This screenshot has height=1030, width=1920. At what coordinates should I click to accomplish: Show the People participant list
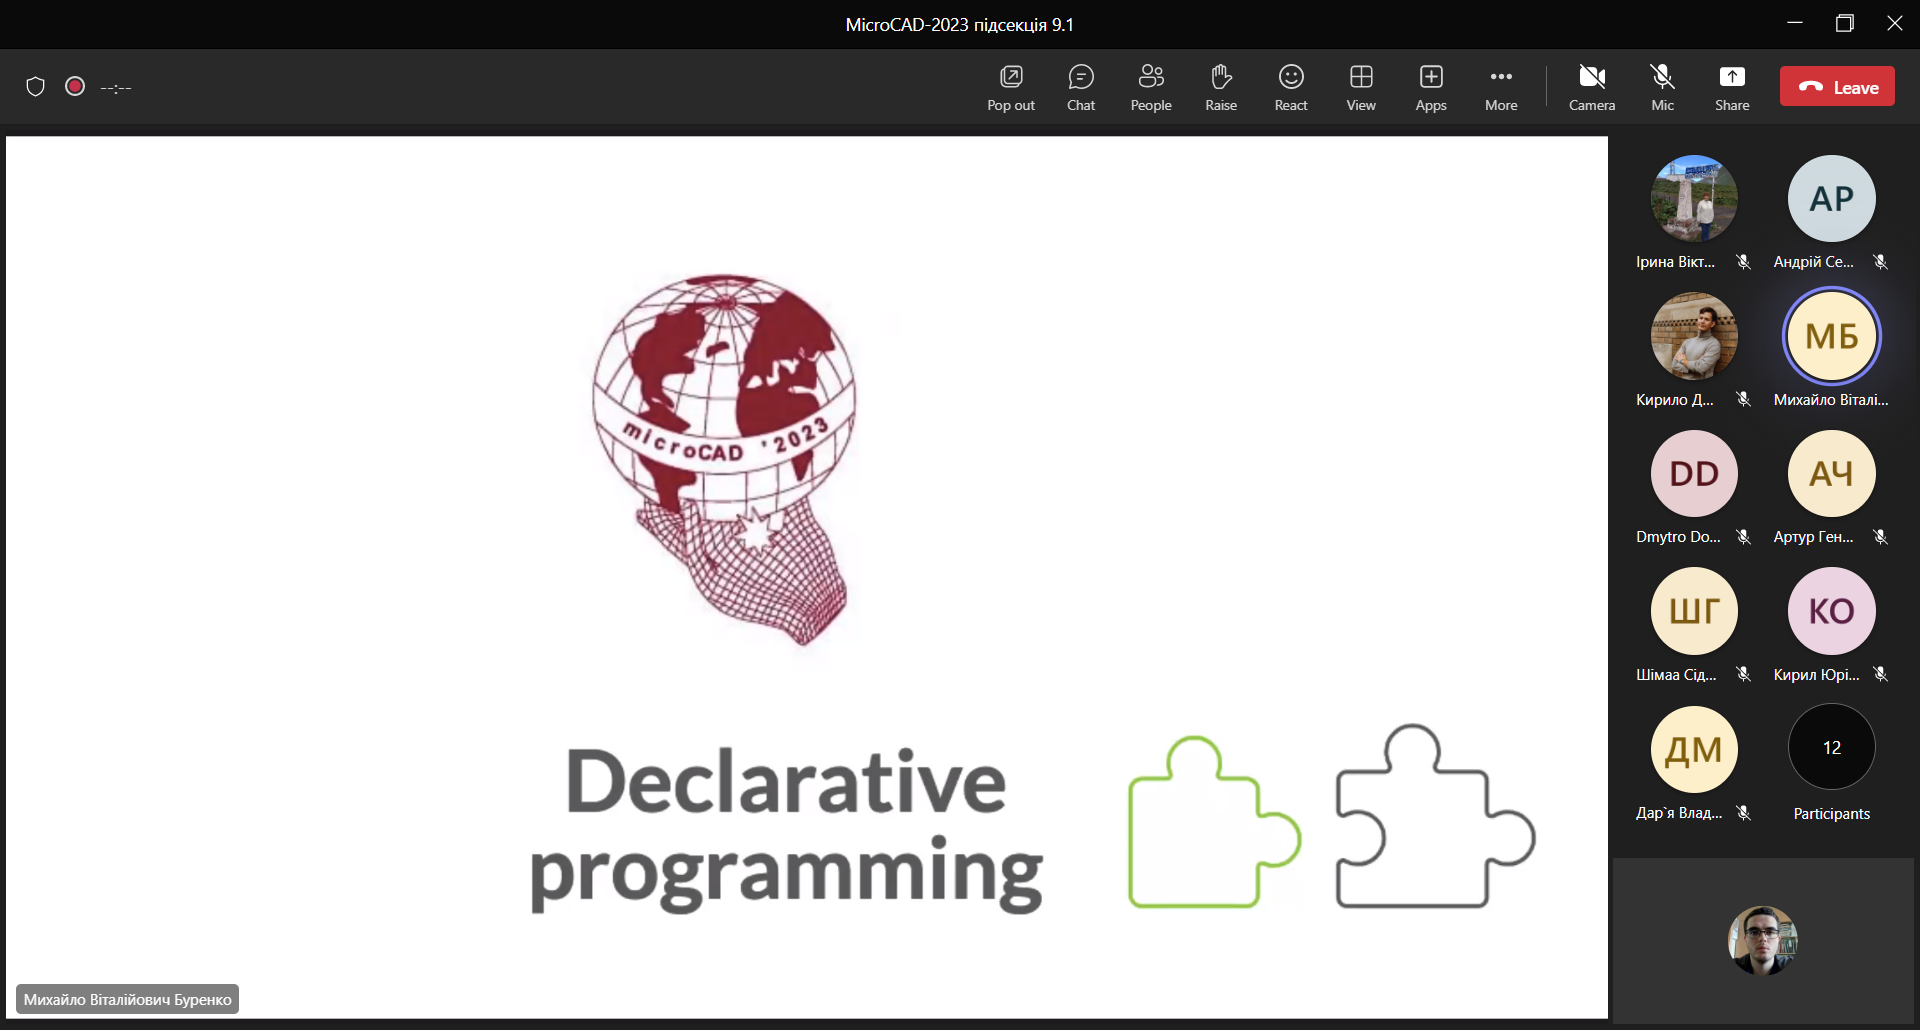click(1150, 87)
